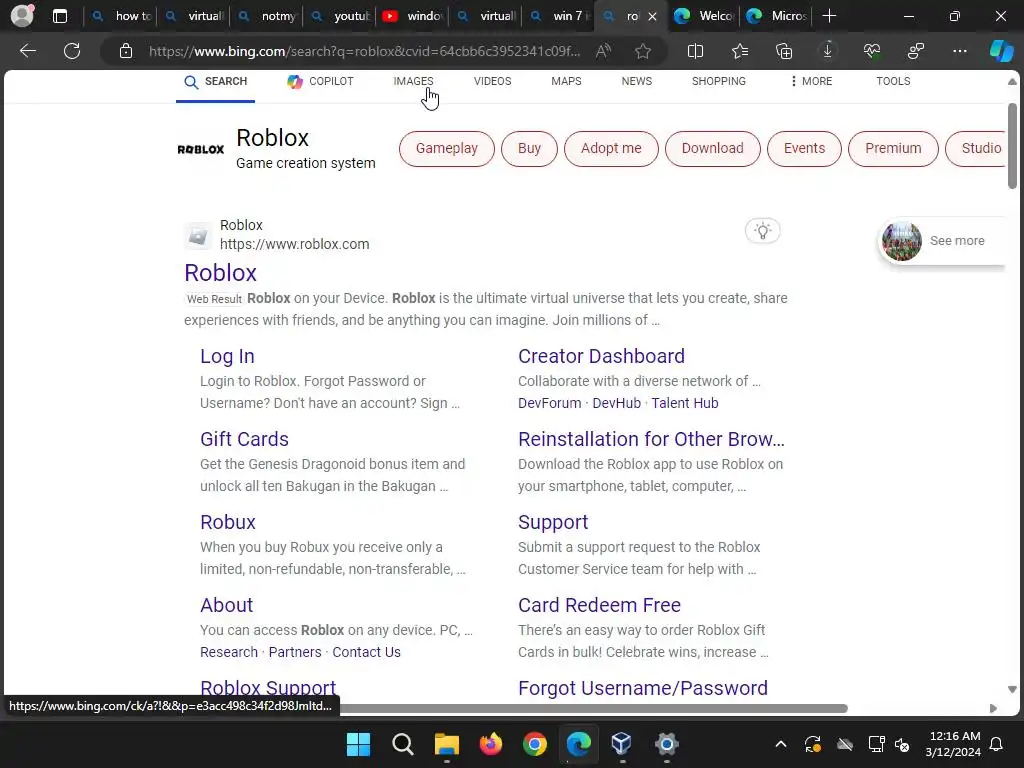
Task: Click the Adopt me suggestion chip
Action: point(611,148)
